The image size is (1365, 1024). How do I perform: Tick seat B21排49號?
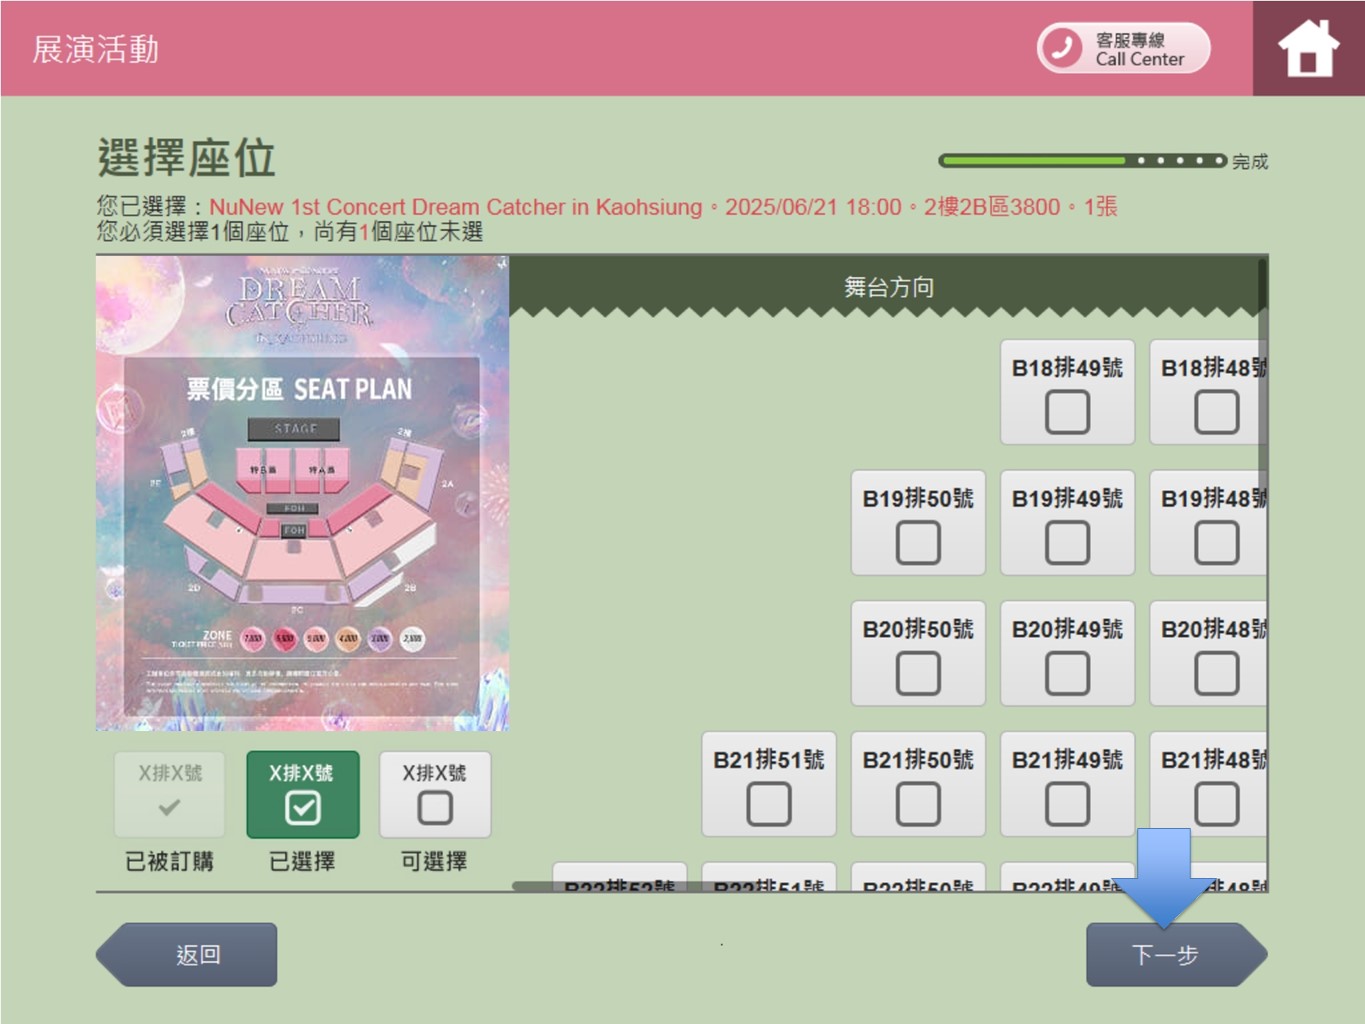tap(1067, 803)
